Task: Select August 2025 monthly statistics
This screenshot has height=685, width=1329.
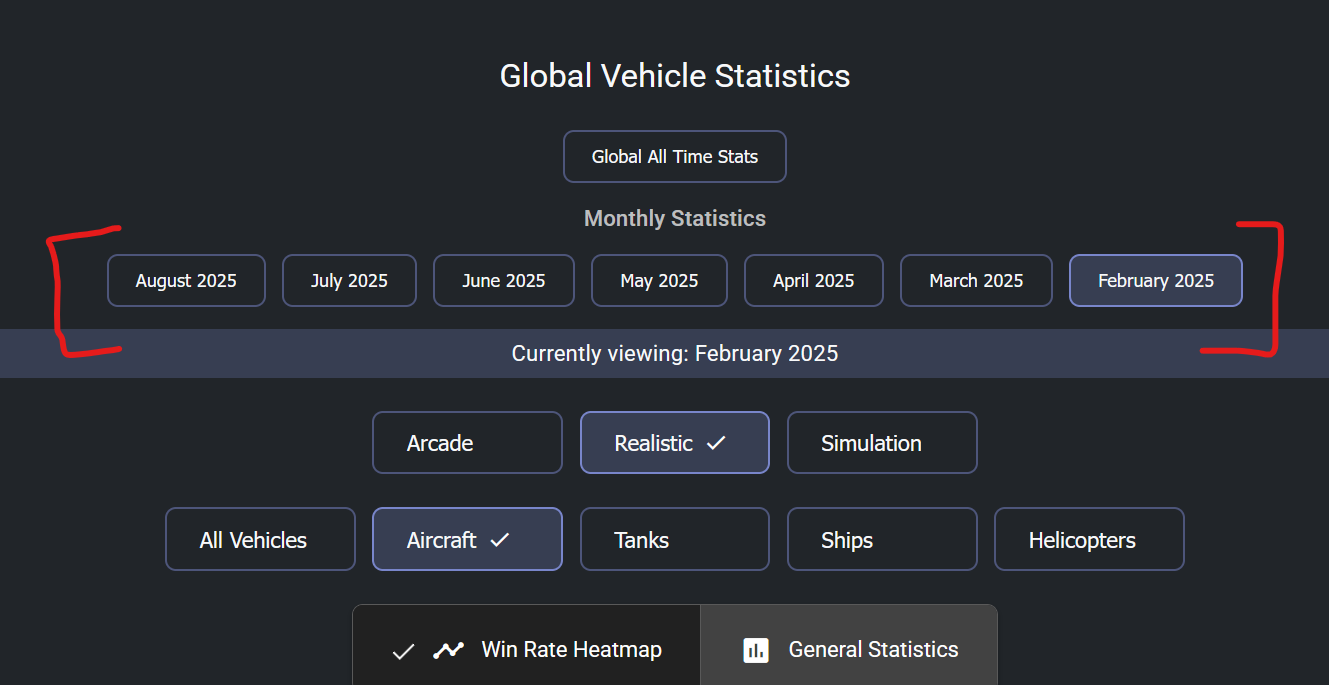Action: [x=186, y=281]
